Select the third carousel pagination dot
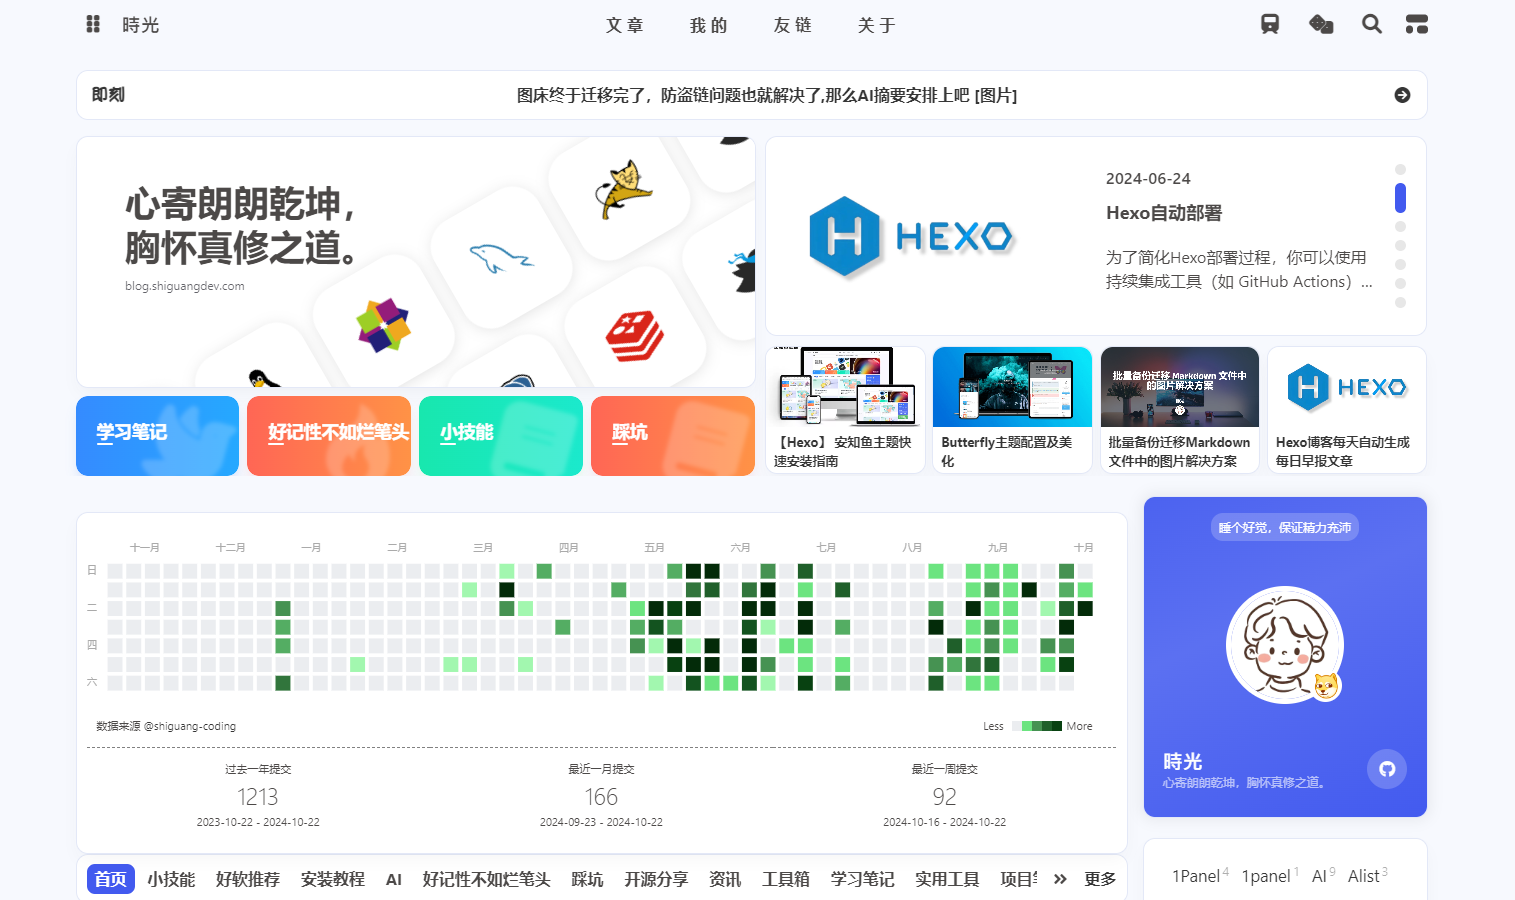 (1400, 227)
